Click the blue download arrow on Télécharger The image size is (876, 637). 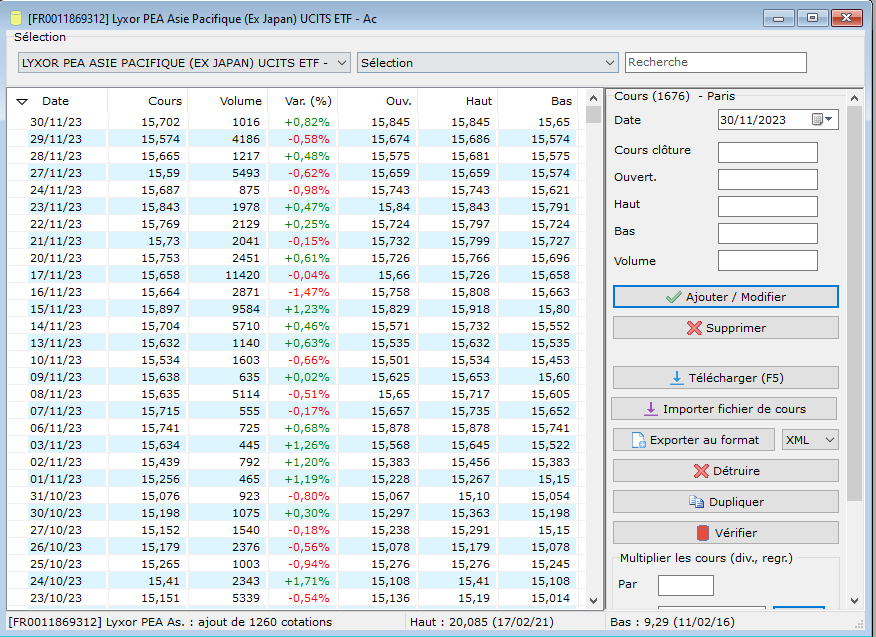coord(677,378)
